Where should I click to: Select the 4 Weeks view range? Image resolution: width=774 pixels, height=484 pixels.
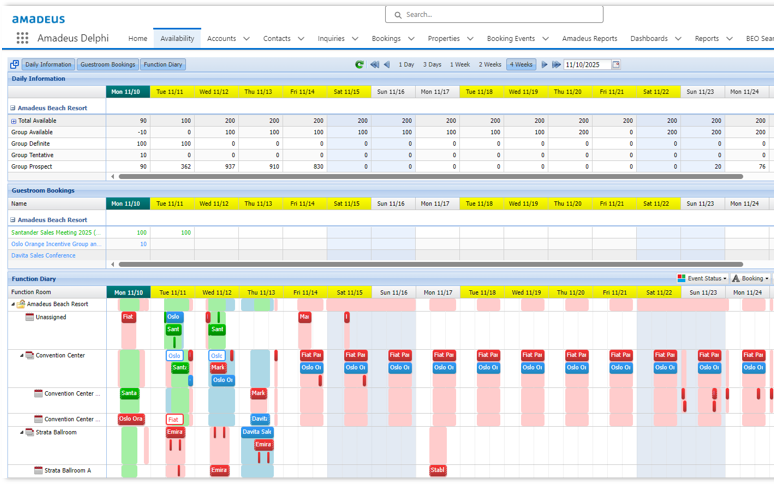521,64
